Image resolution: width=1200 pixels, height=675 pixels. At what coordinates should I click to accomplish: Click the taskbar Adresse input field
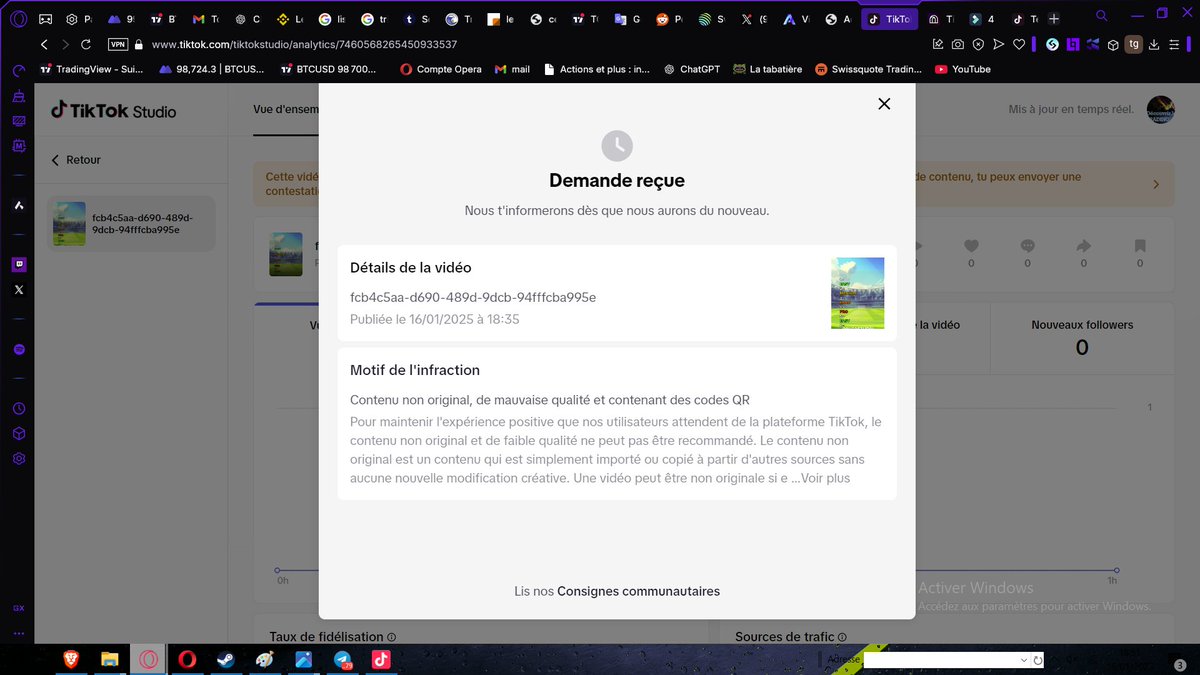coord(941,660)
